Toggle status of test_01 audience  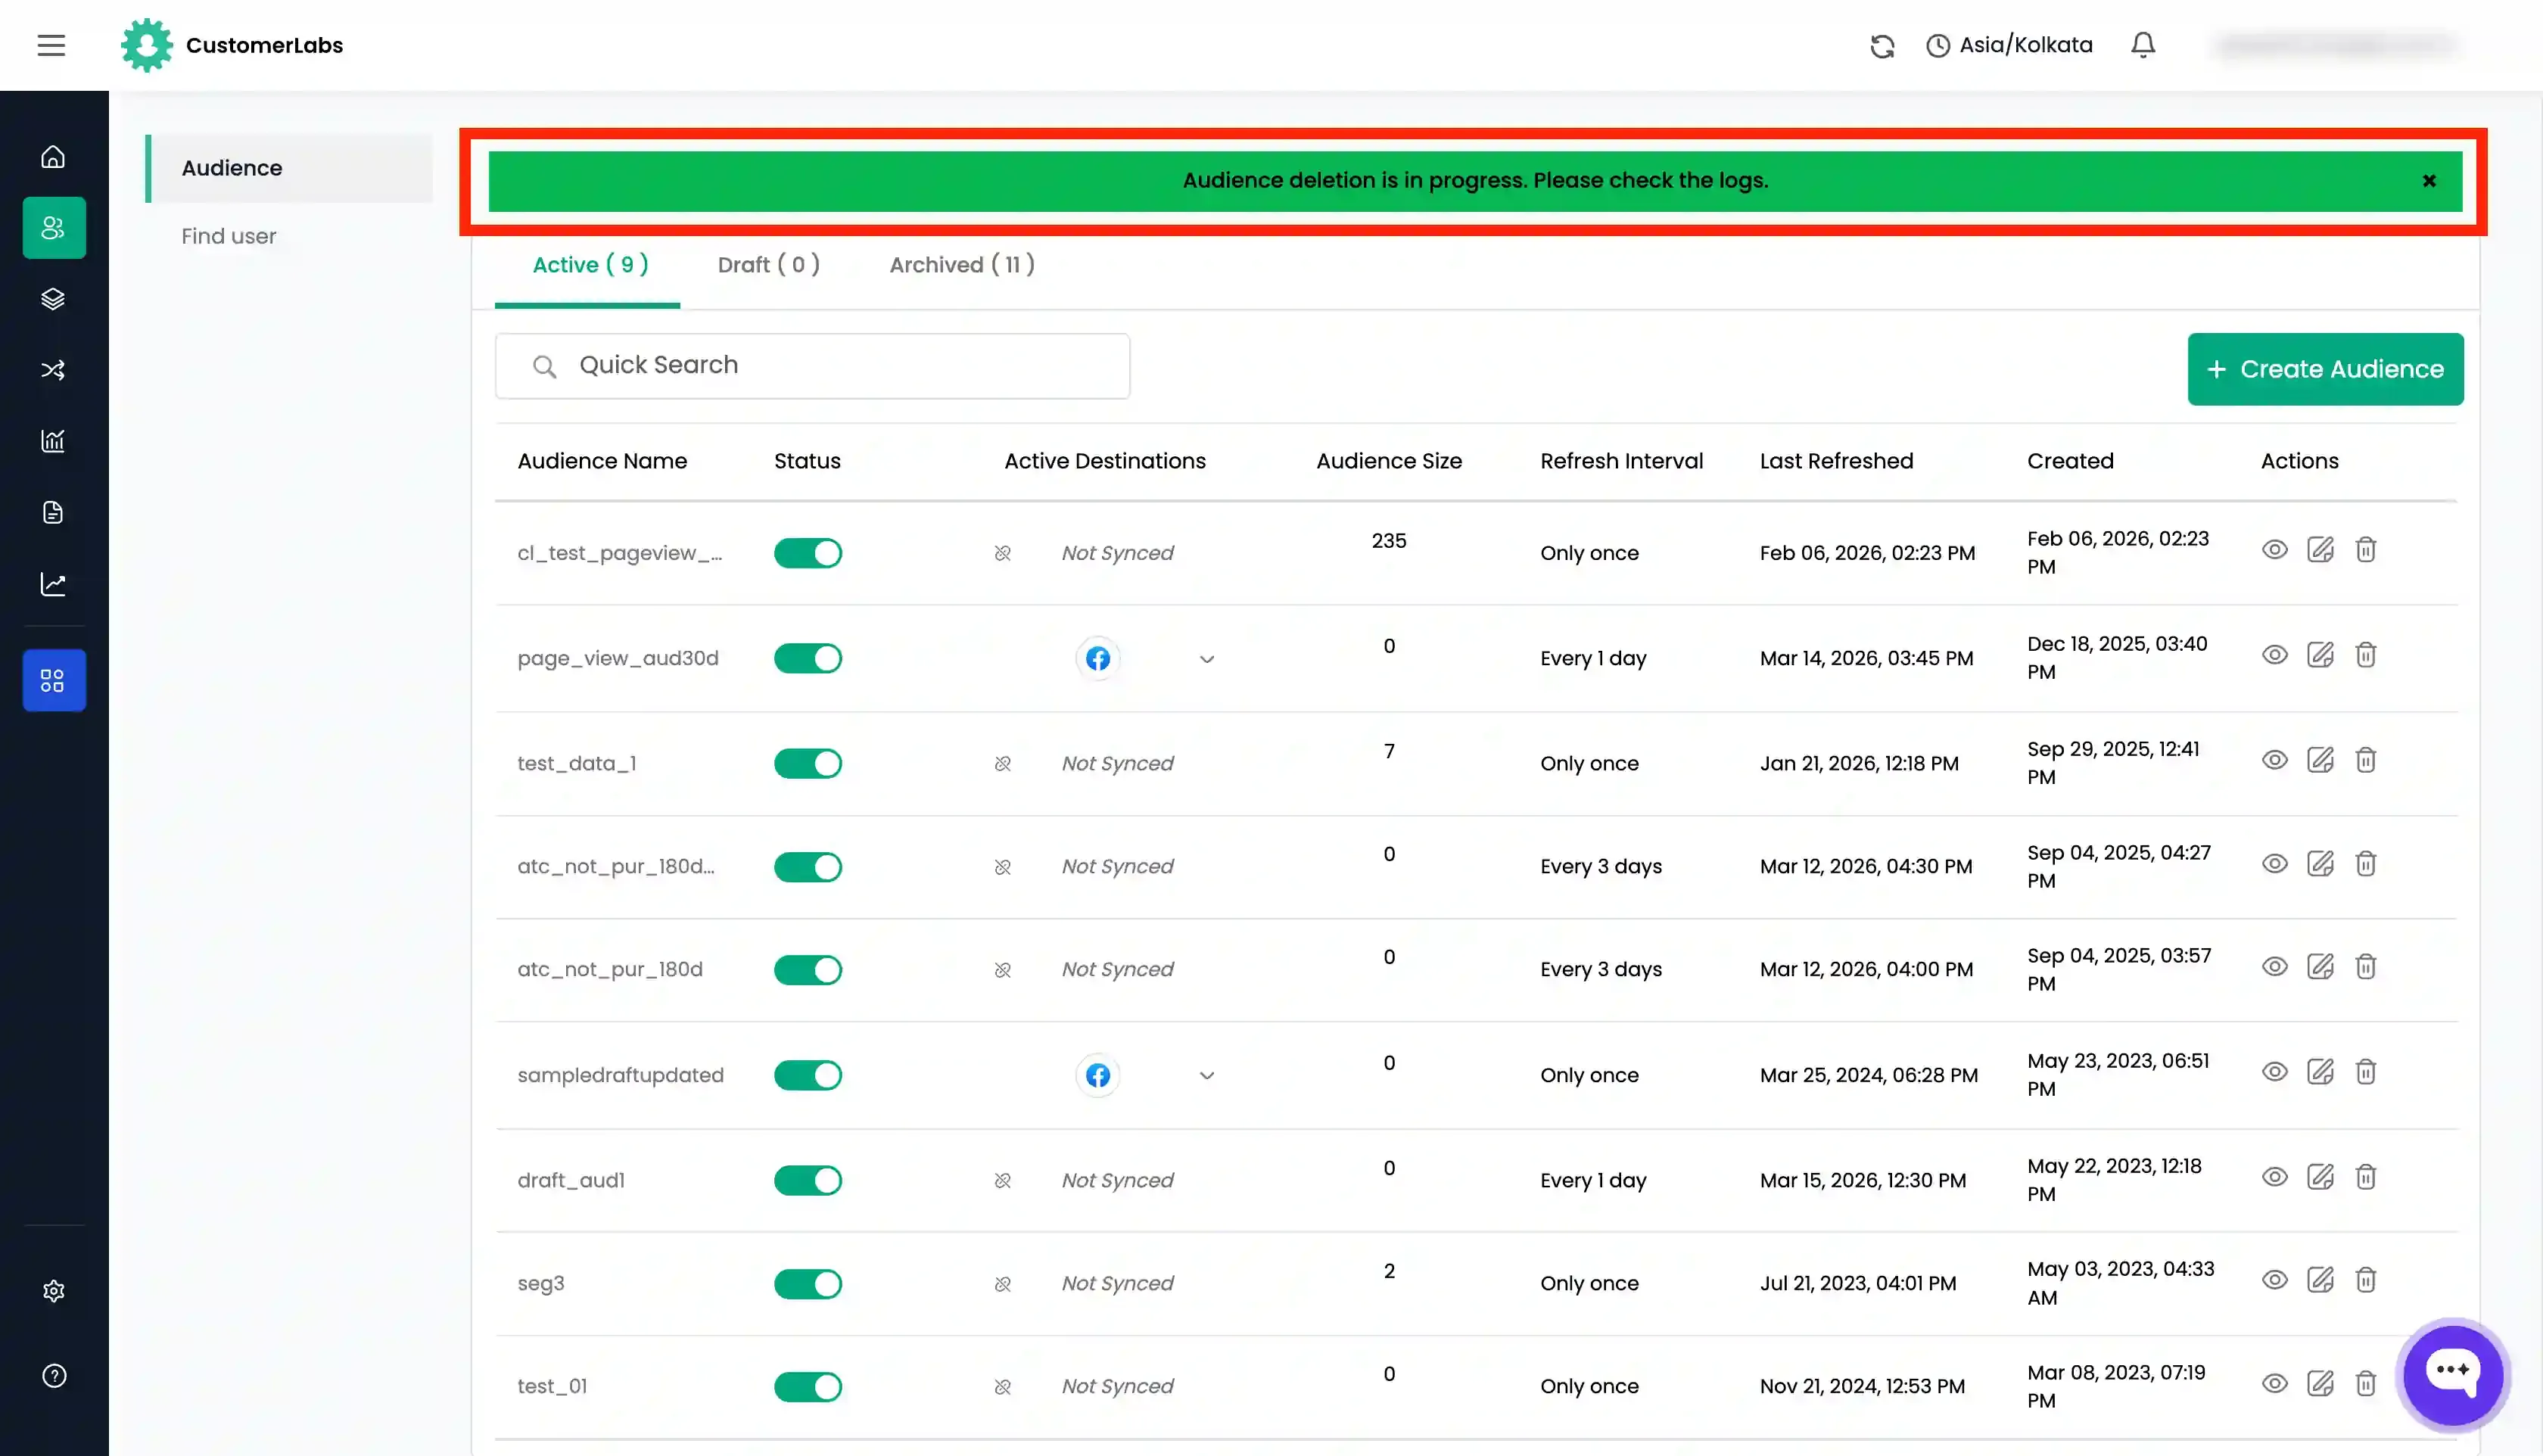[808, 1387]
